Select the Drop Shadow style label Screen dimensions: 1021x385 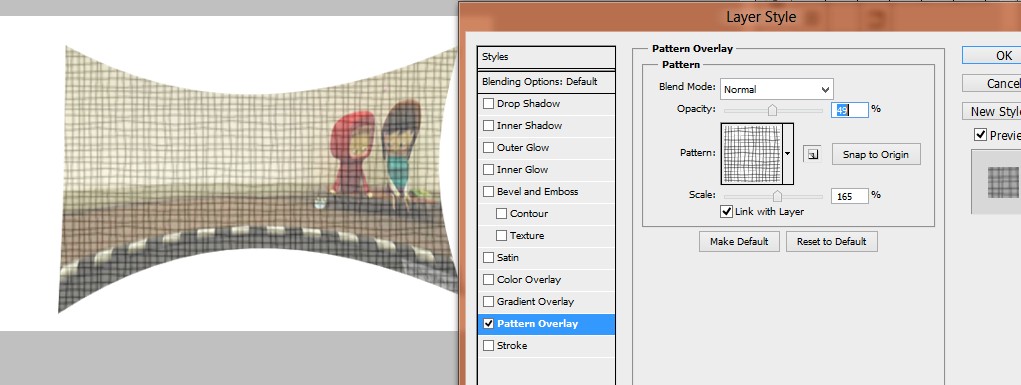(x=528, y=104)
